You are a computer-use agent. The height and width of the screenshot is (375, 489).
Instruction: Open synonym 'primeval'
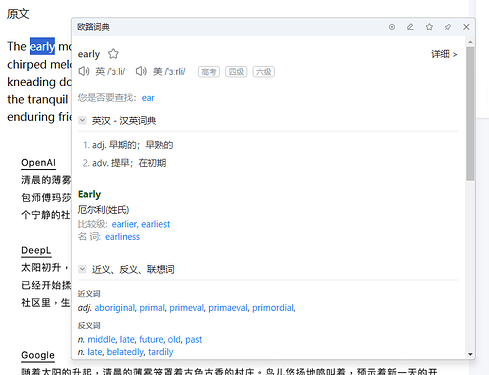coord(187,308)
